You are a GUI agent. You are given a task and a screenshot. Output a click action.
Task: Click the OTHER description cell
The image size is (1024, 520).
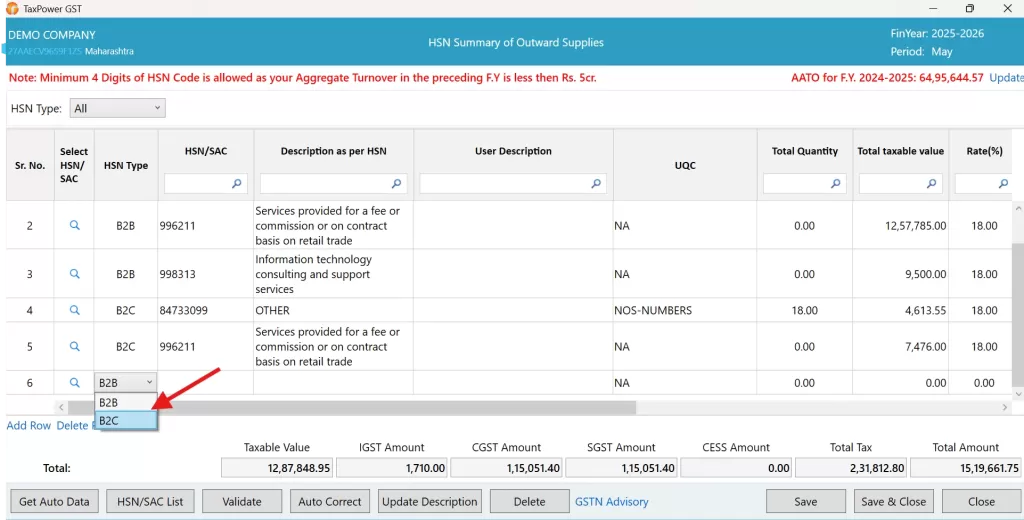pyautogui.click(x=333, y=310)
